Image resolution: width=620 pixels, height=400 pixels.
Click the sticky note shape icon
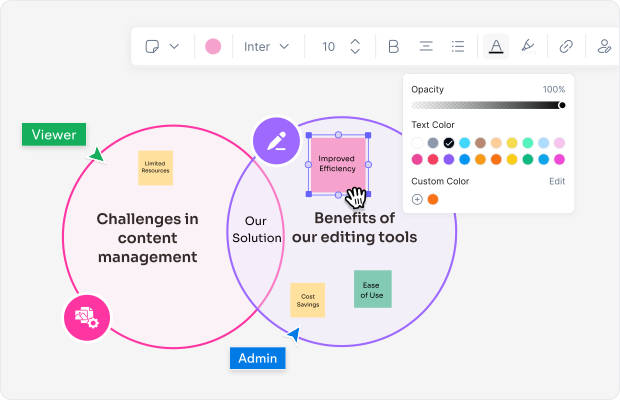(152, 46)
